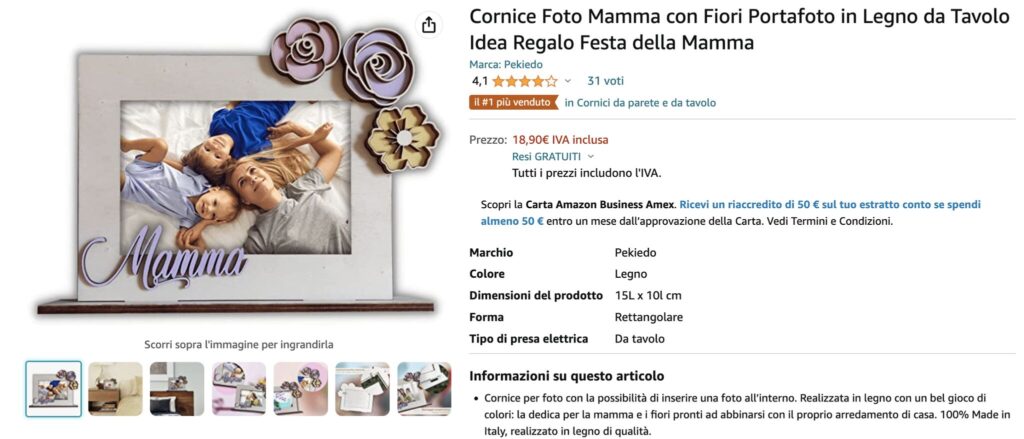Click the product title Cornice Foto Mamma
Screen dimensions: 1024x439
tap(739, 30)
